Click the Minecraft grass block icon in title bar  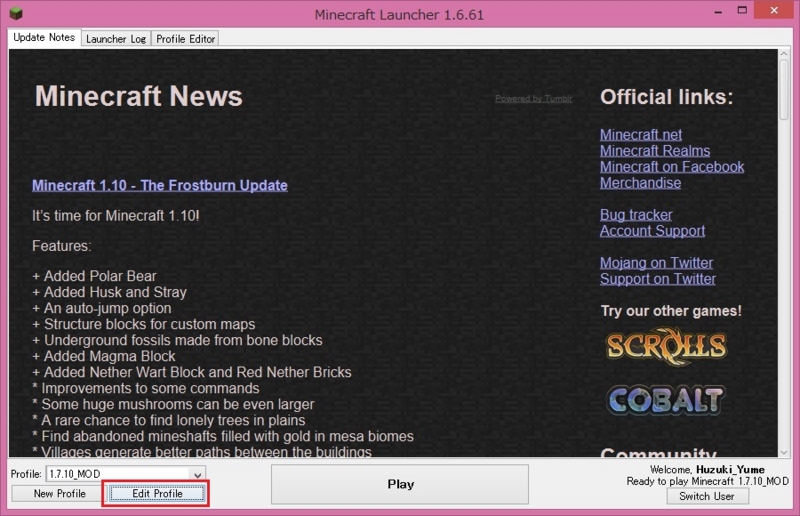coord(15,13)
